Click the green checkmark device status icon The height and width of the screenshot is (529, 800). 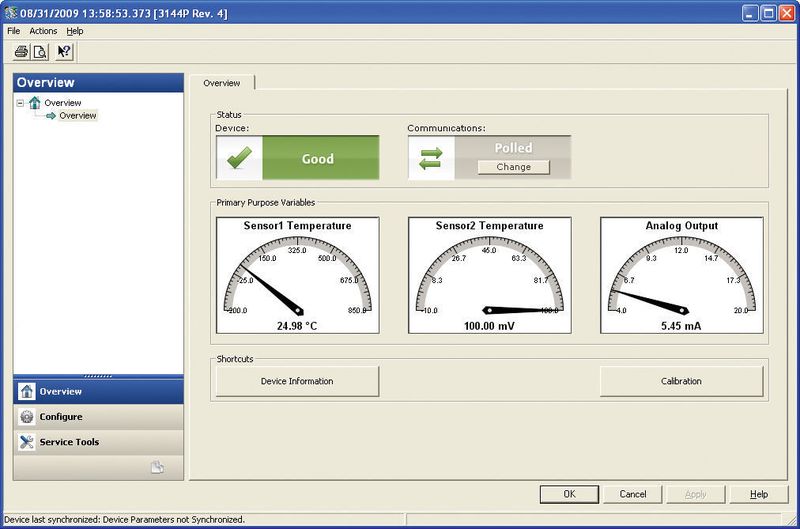(238, 159)
